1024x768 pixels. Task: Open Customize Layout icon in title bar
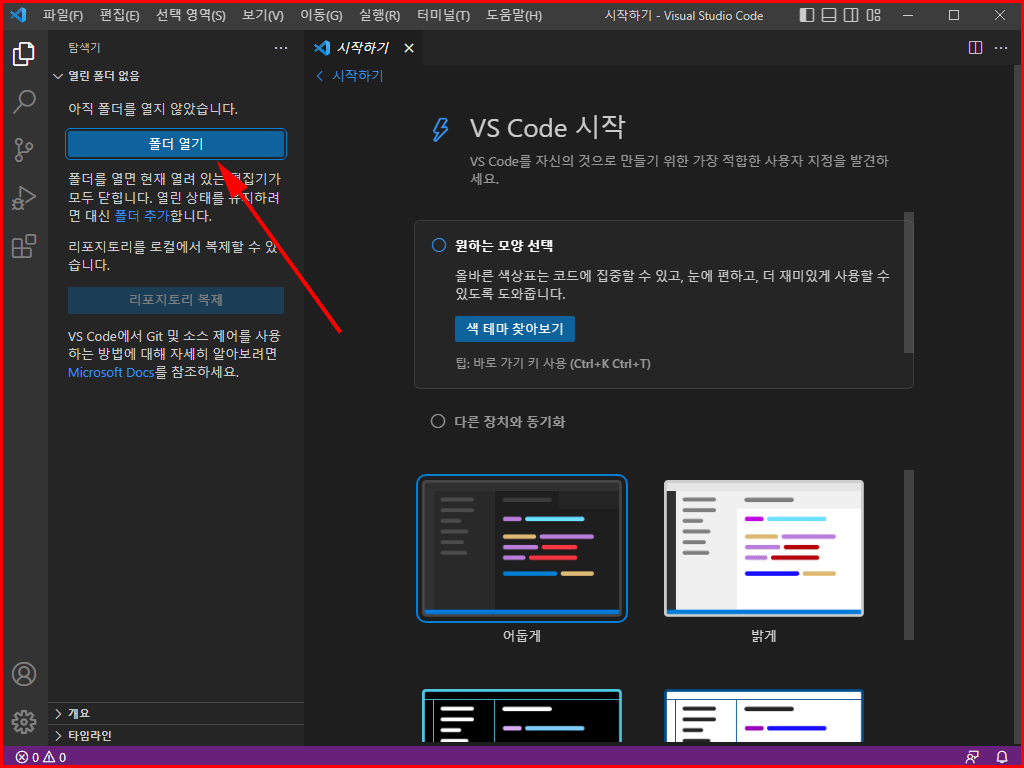click(x=873, y=15)
